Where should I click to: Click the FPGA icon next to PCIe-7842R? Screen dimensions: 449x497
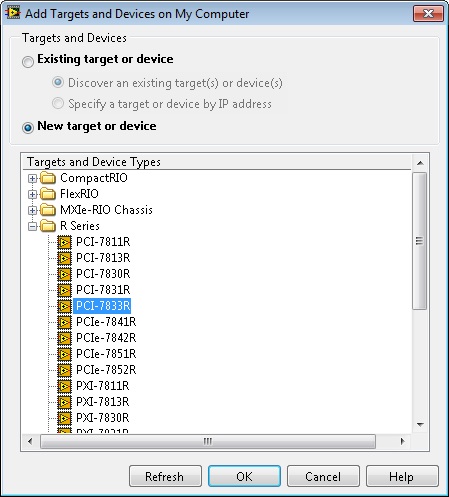(64, 338)
